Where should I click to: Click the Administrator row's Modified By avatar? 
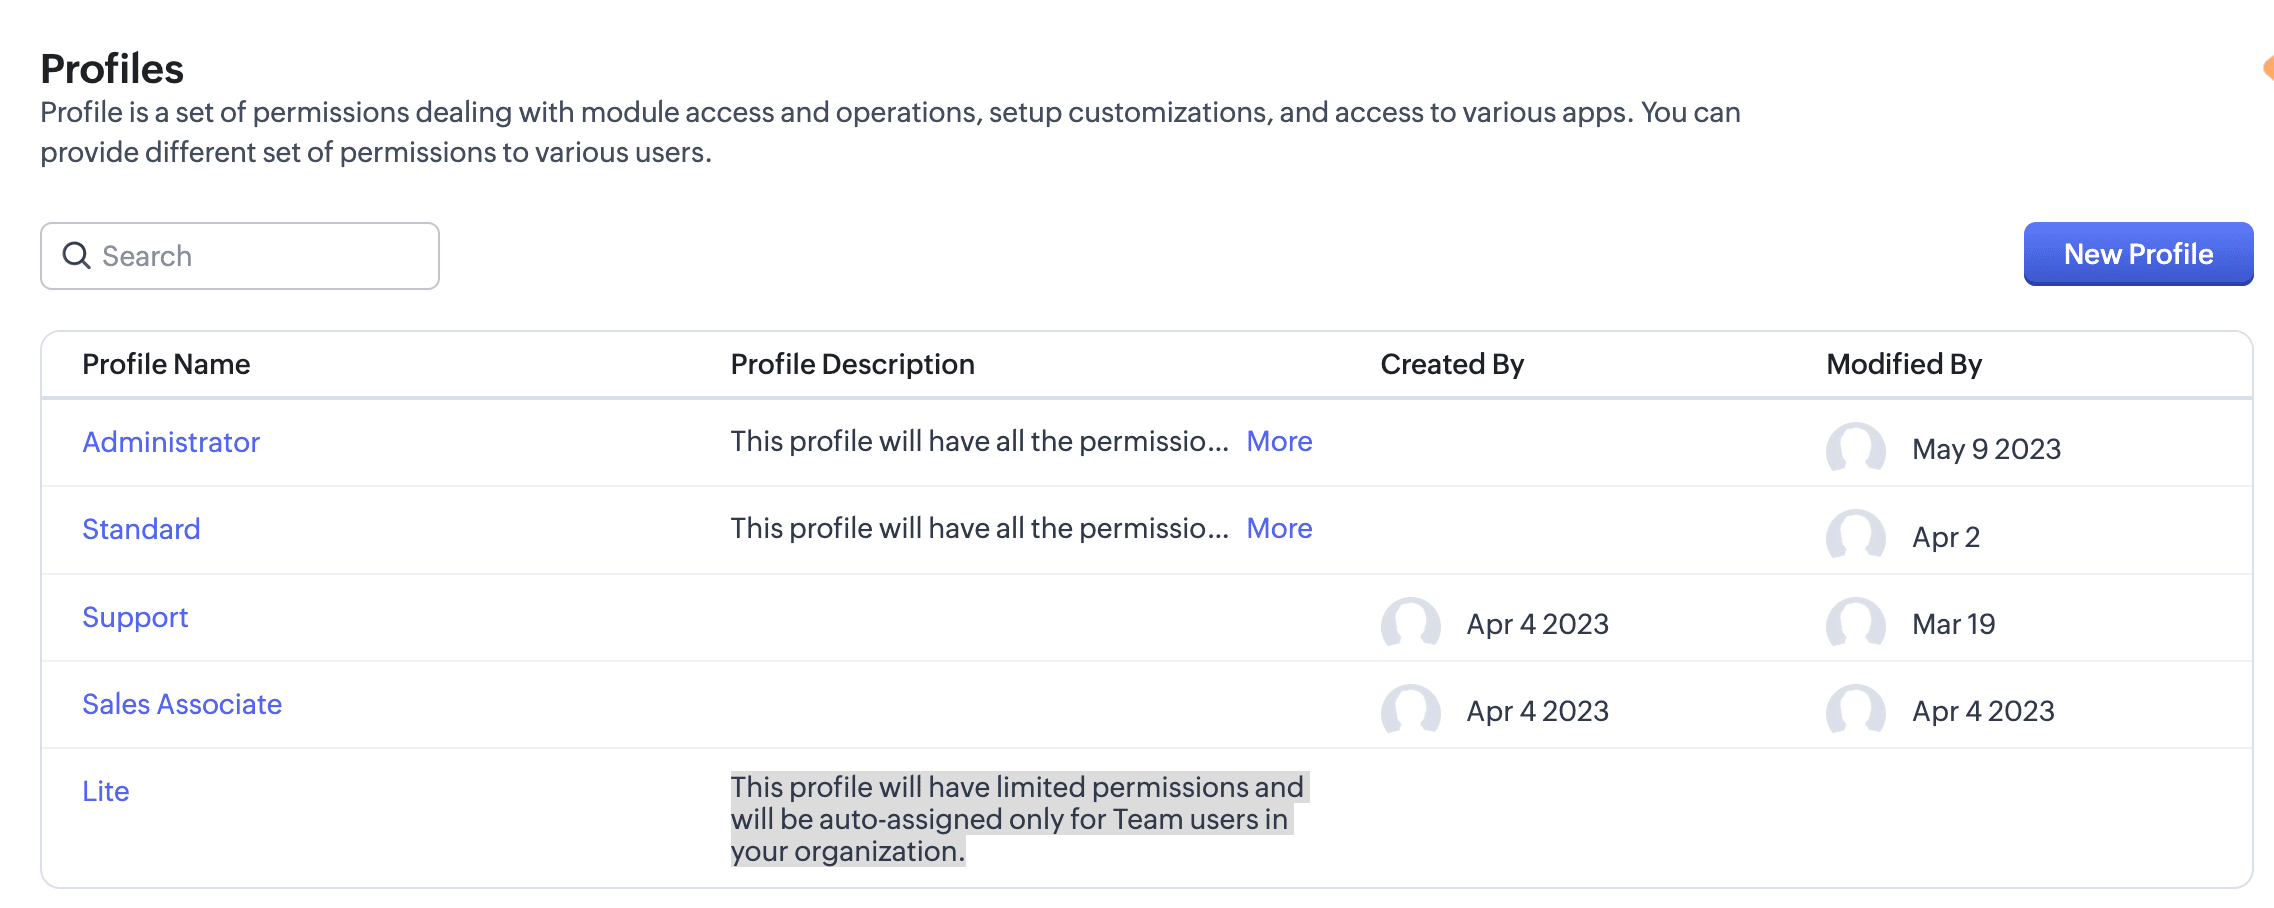coord(1855,448)
